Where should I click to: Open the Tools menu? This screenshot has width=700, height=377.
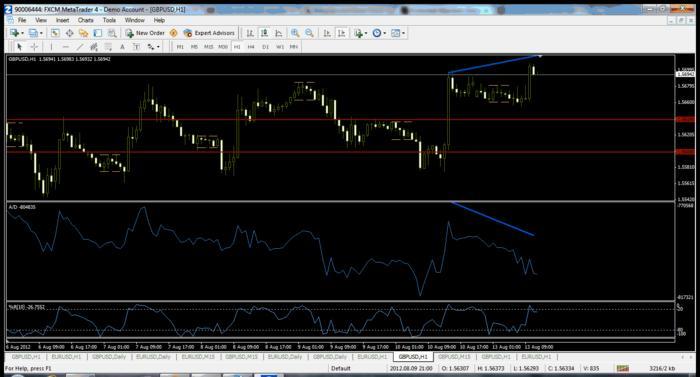pyautogui.click(x=109, y=20)
